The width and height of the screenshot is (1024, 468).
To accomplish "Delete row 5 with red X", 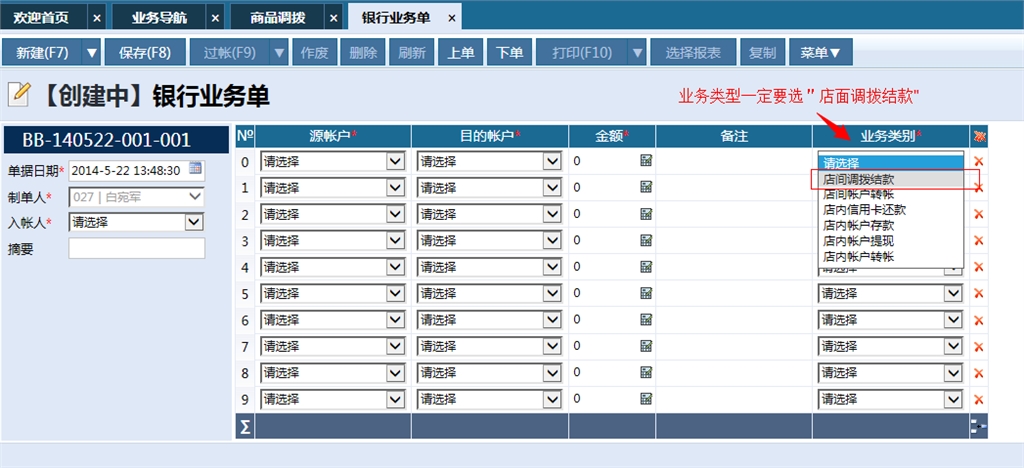I will coord(978,294).
